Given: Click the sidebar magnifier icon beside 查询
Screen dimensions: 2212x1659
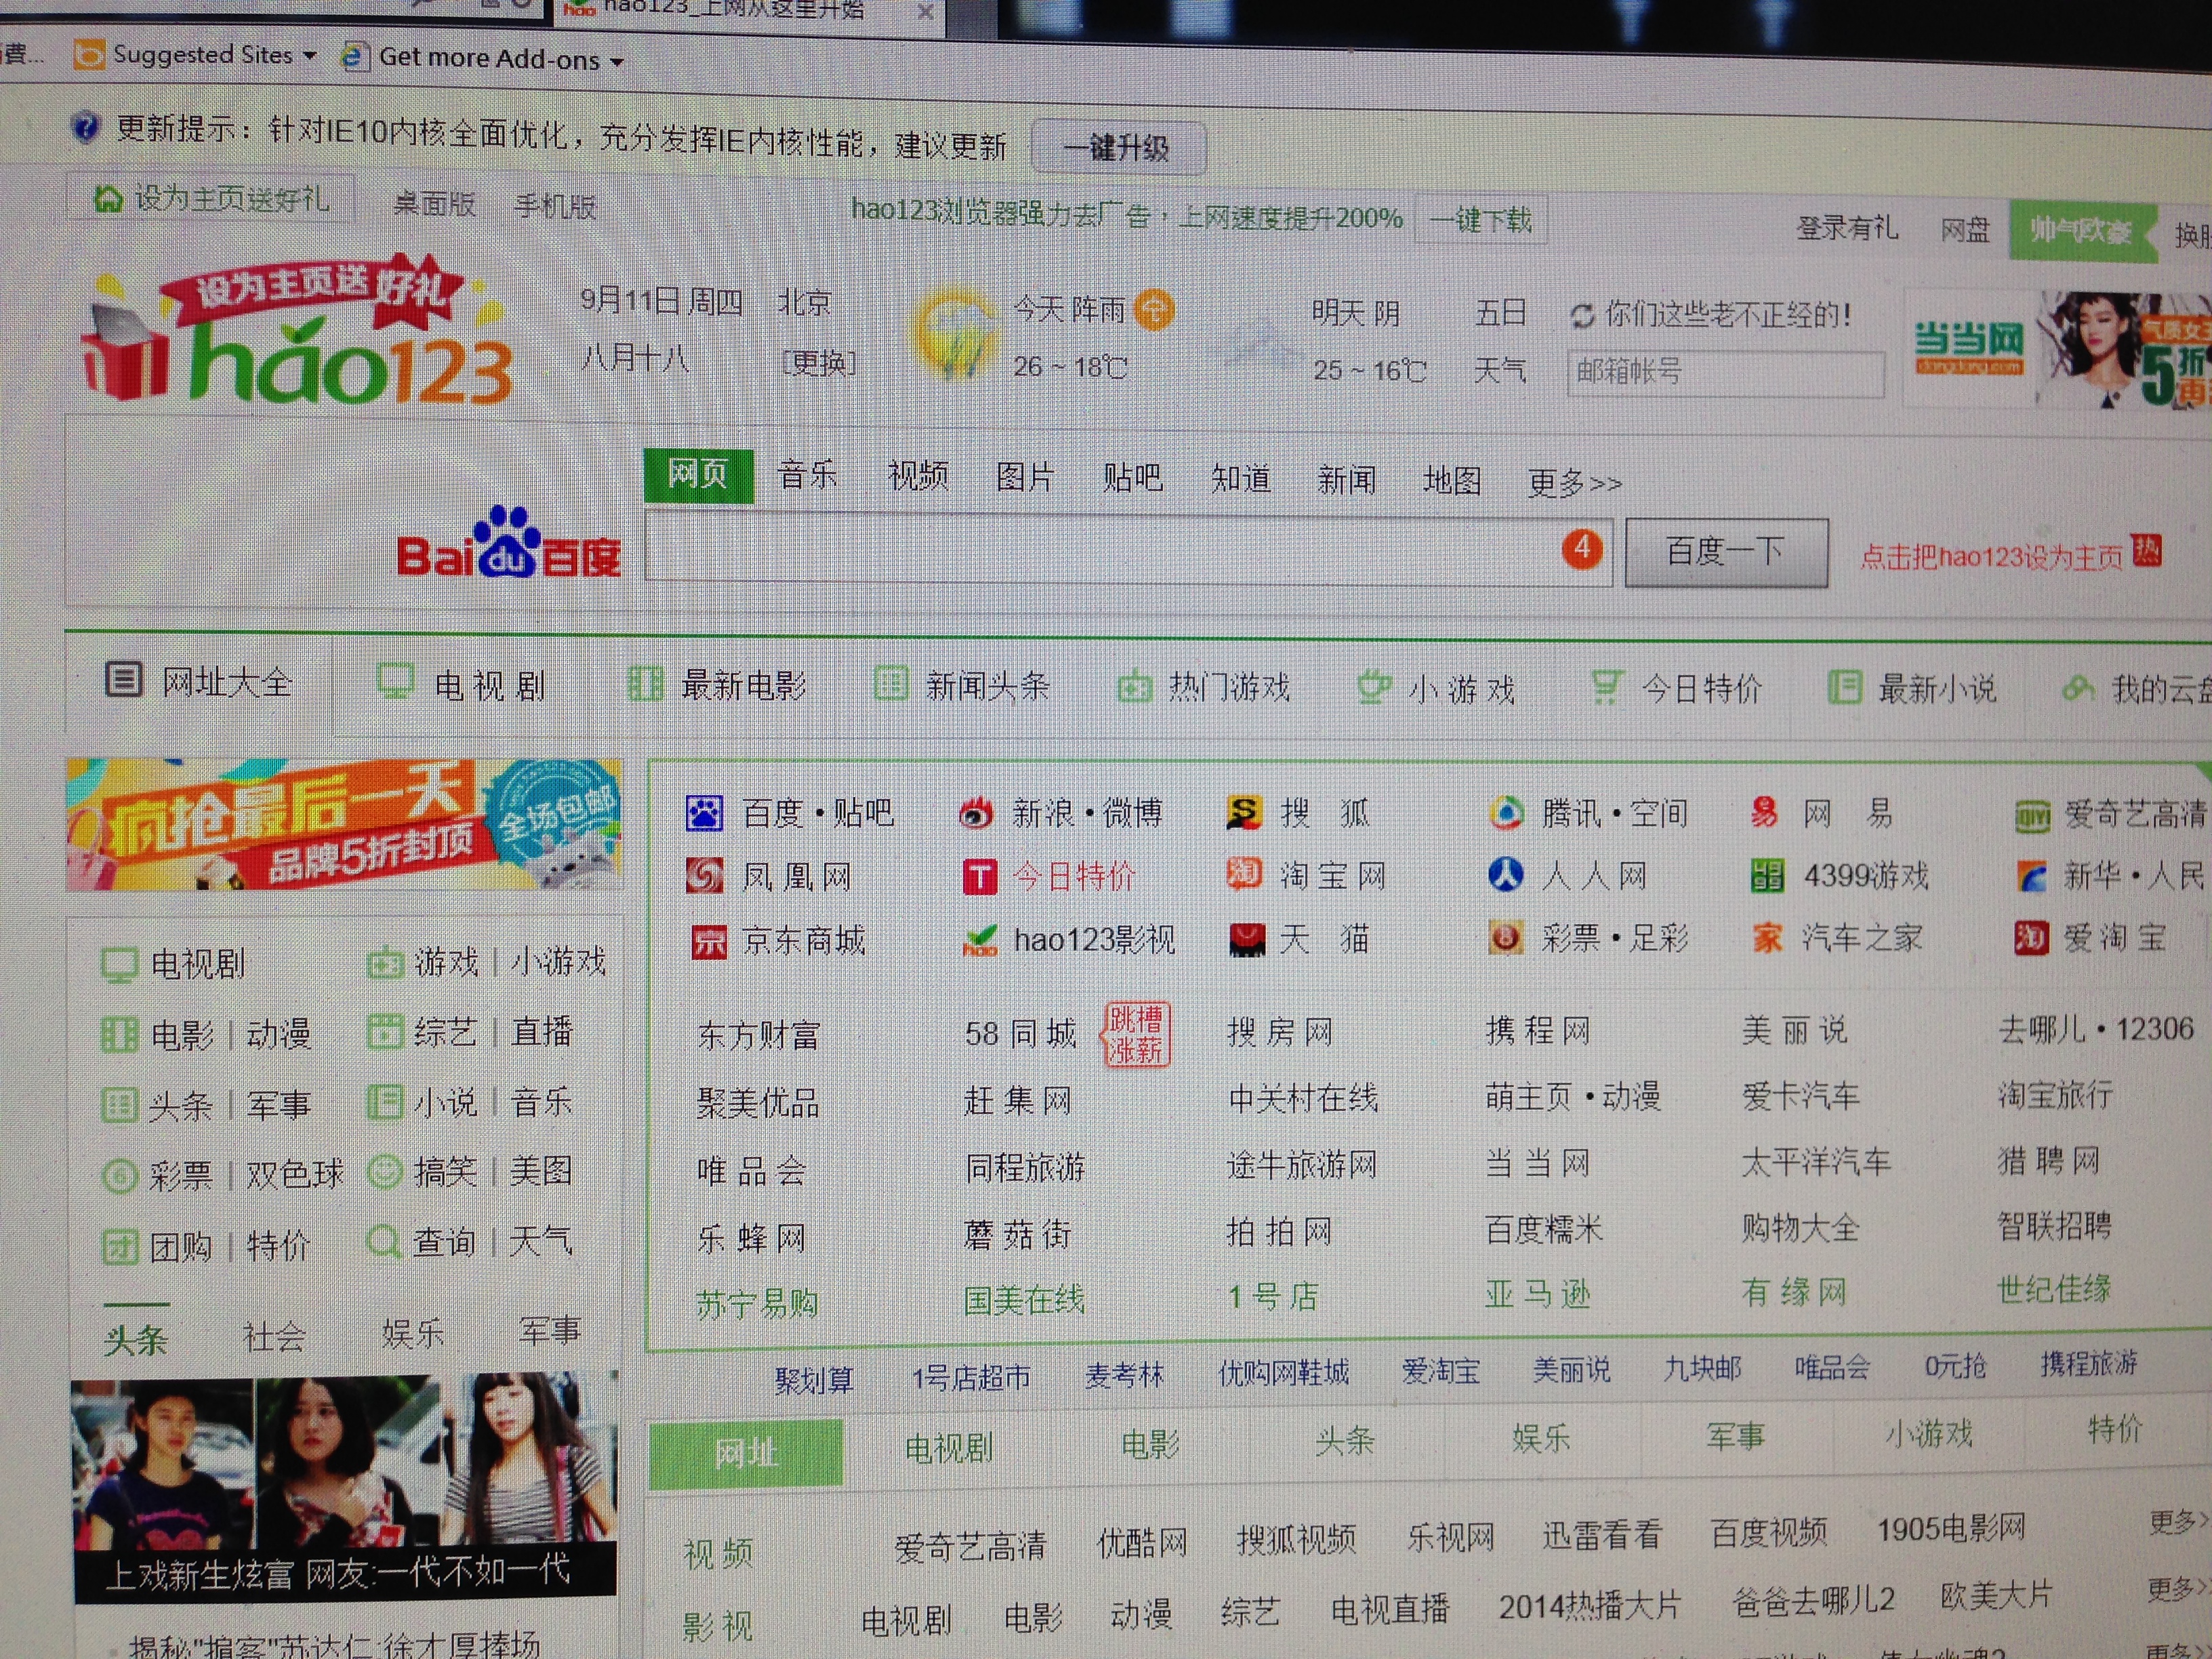Looking at the screenshot, I should coord(384,1242).
